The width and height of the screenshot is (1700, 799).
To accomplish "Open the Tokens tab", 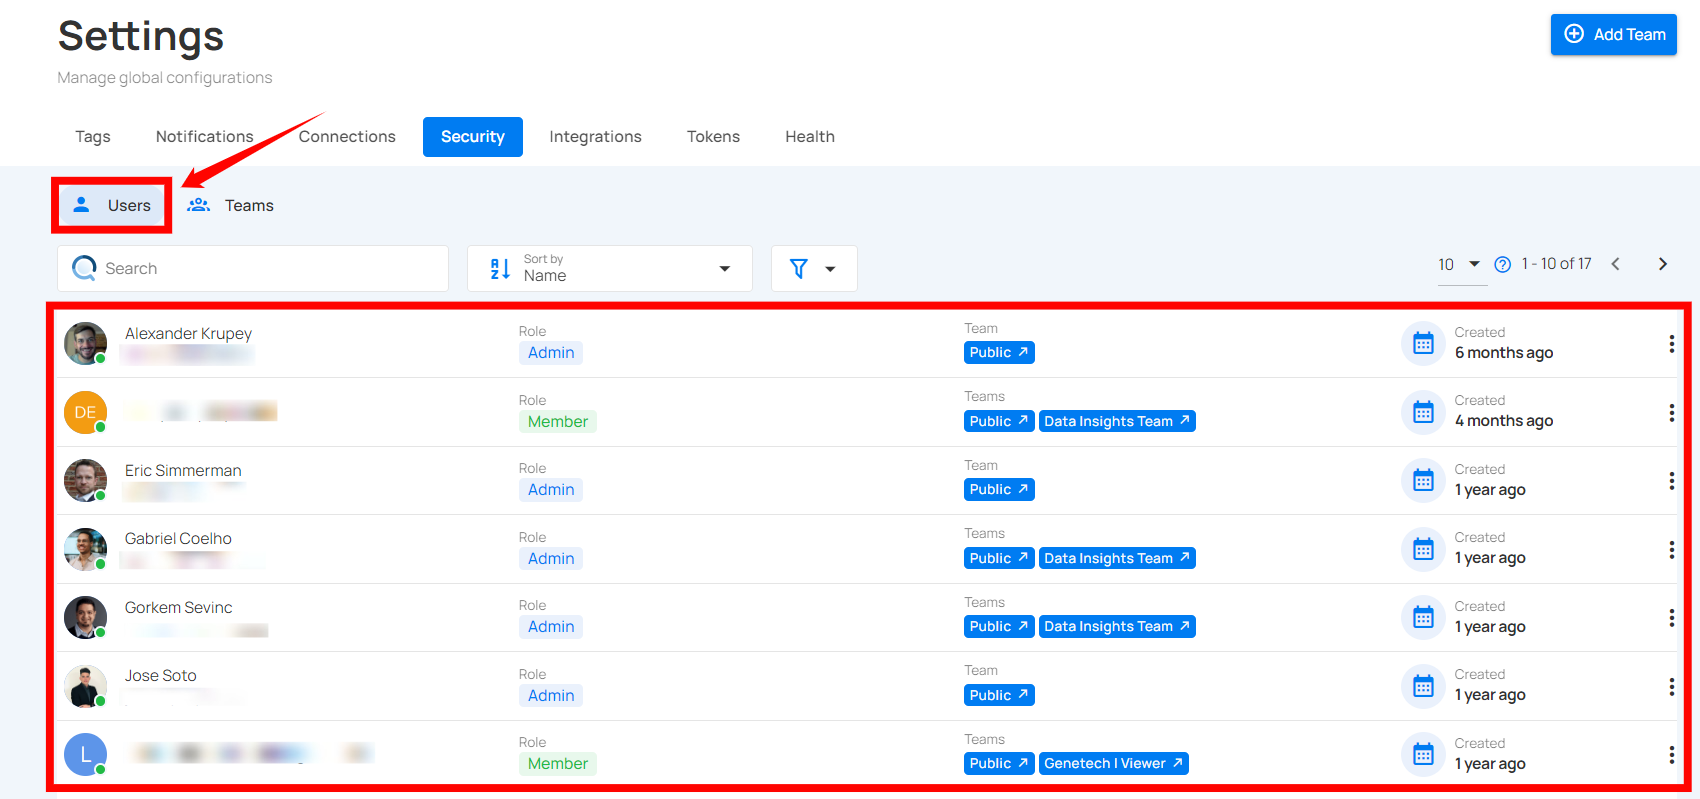I will tap(713, 136).
